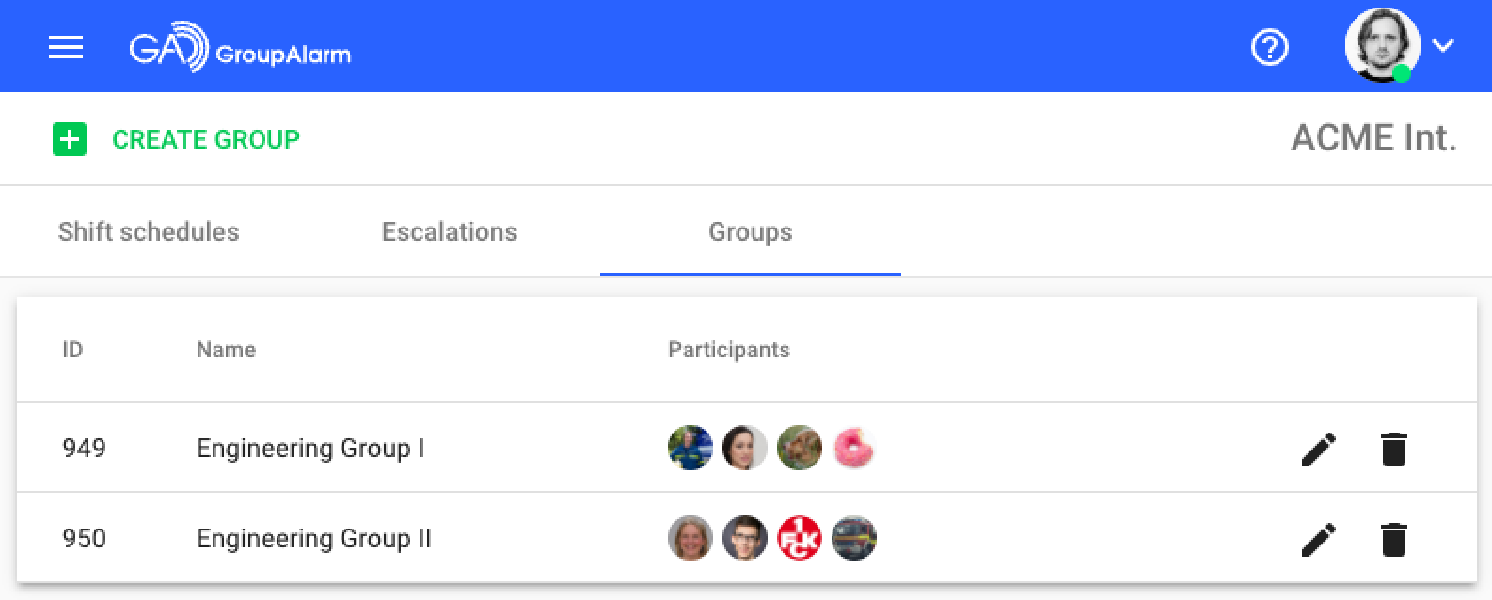Select the ACME Int. organization label

pyautogui.click(x=1373, y=138)
